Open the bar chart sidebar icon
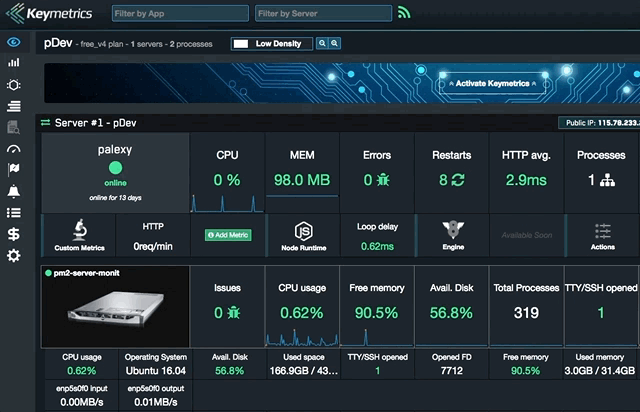This screenshot has height=412, width=640. pyautogui.click(x=13, y=62)
